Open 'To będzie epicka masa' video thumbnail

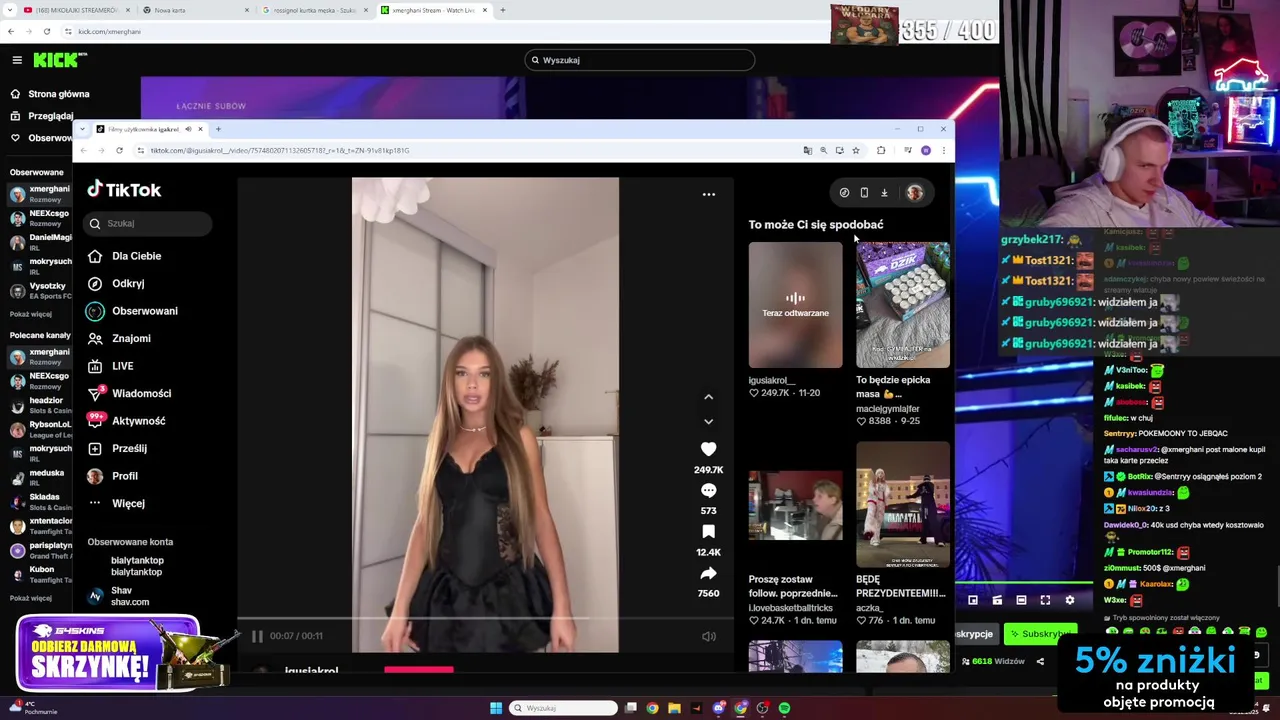click(902, 305)
